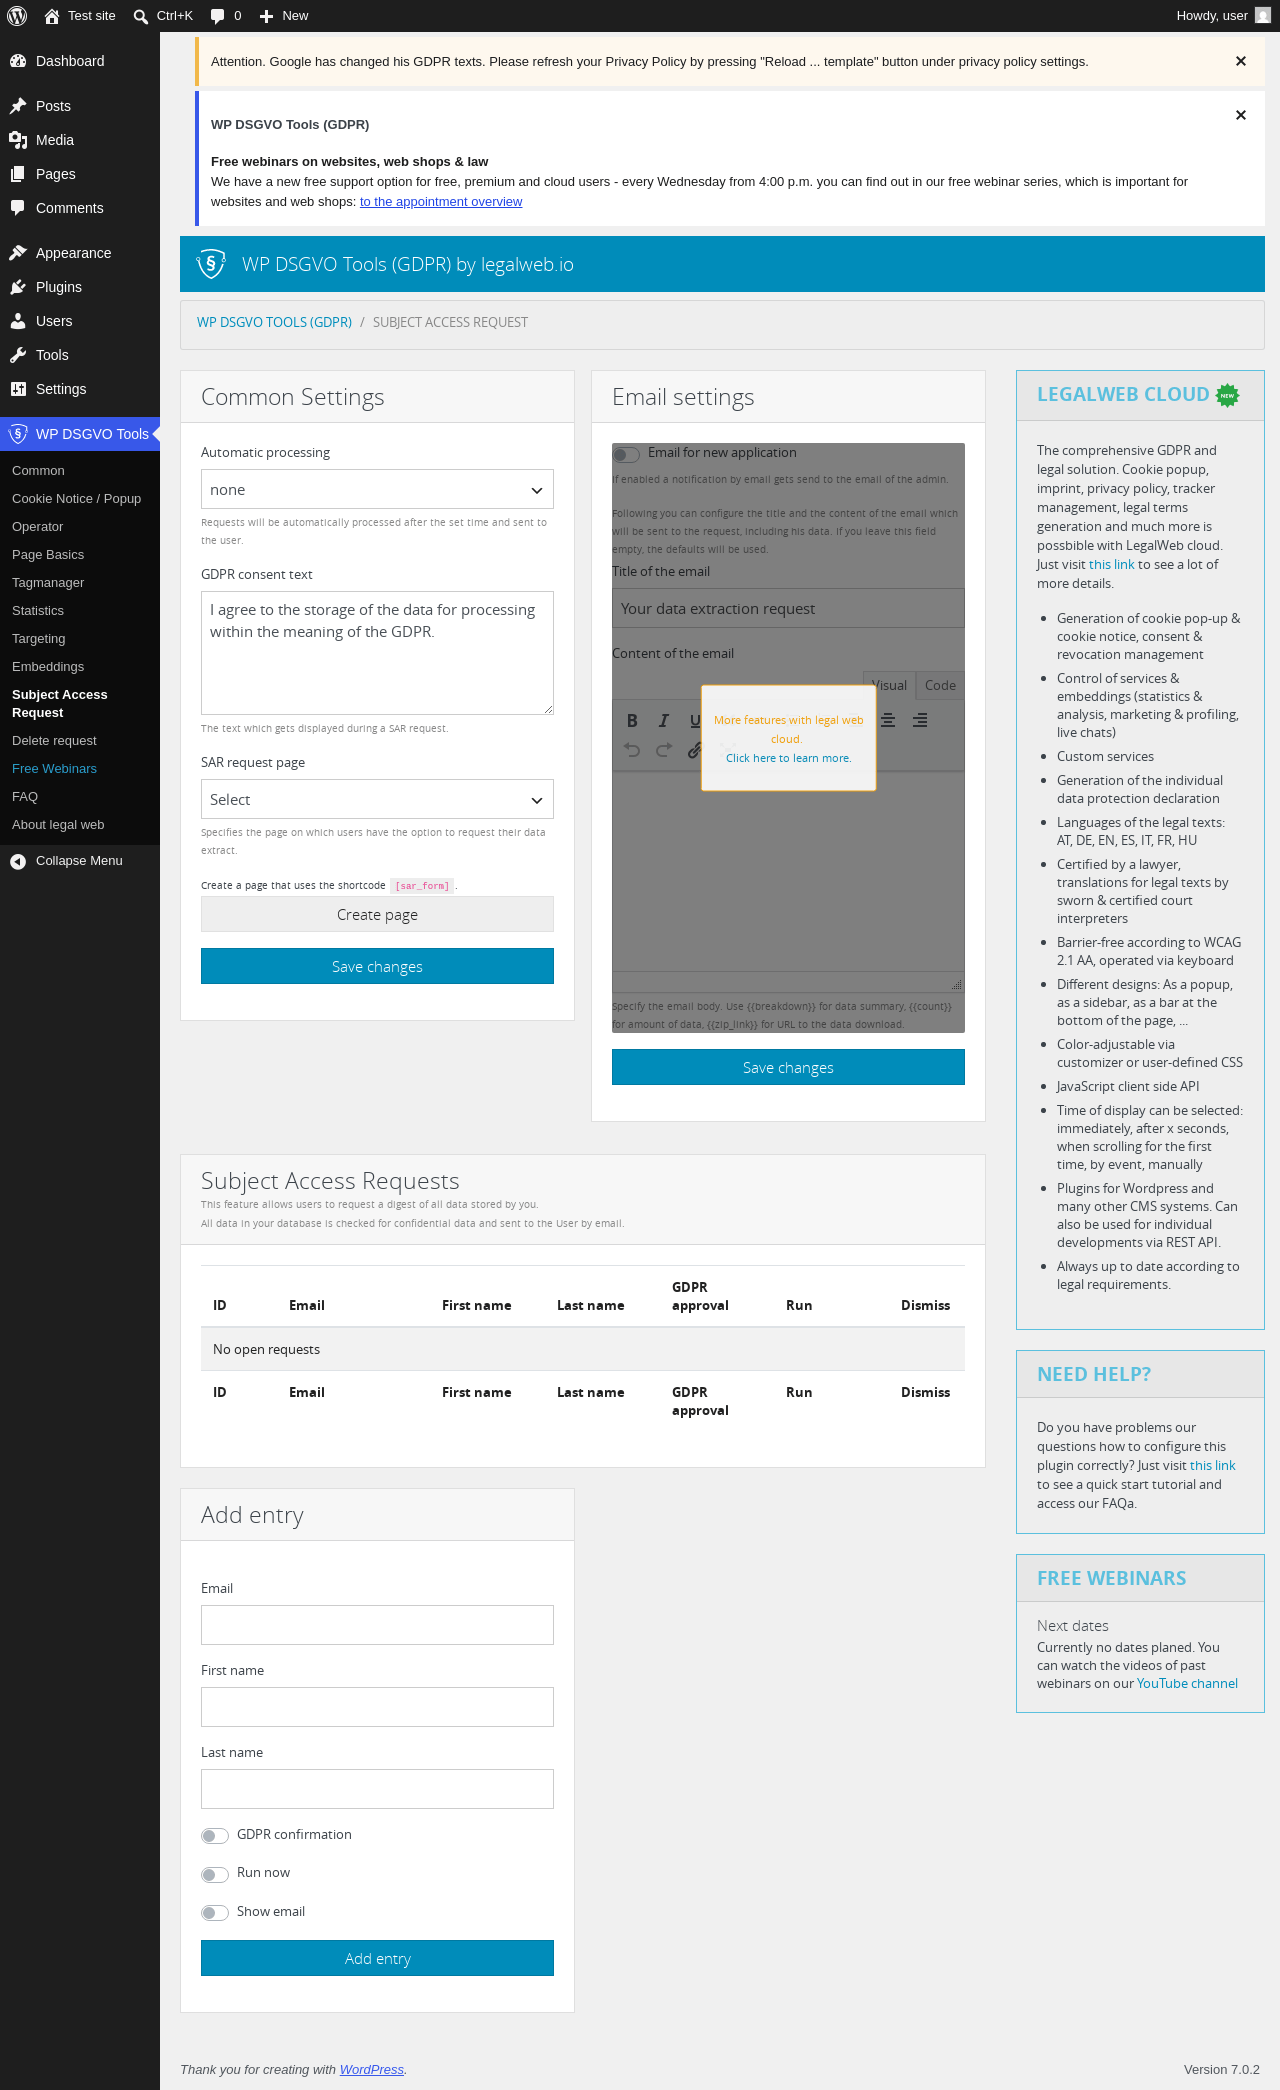
Task: Enable the Run now toggle
Action: coord(215,1874)
